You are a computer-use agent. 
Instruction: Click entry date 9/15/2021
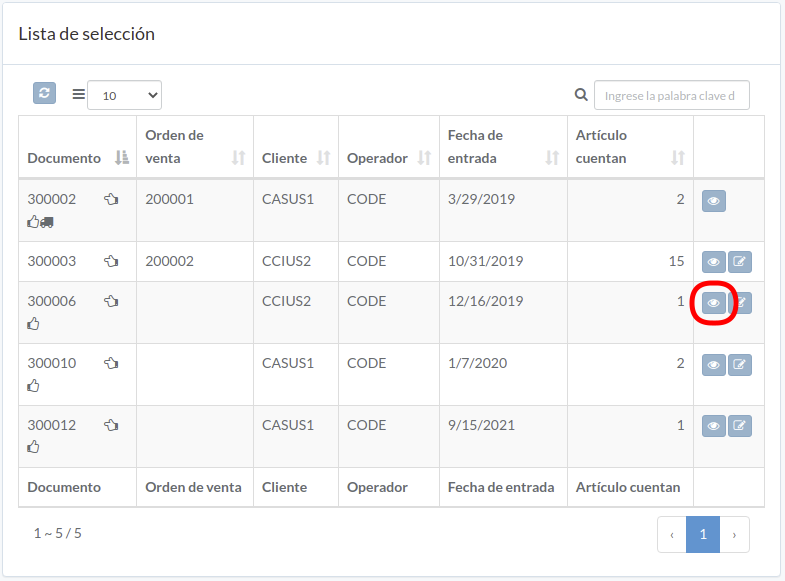pyautogui.click(x=481, y=425)
